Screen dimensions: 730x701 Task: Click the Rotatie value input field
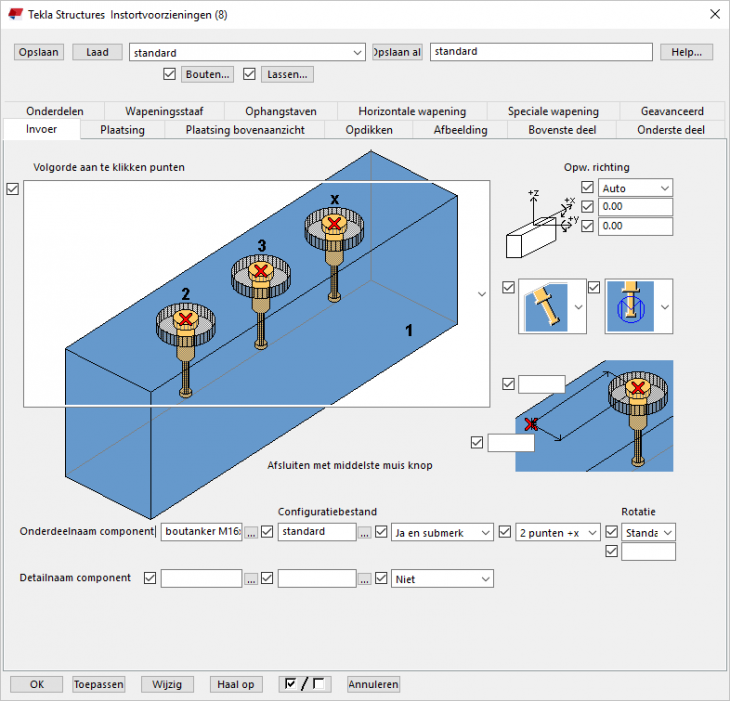click(647, 551)
